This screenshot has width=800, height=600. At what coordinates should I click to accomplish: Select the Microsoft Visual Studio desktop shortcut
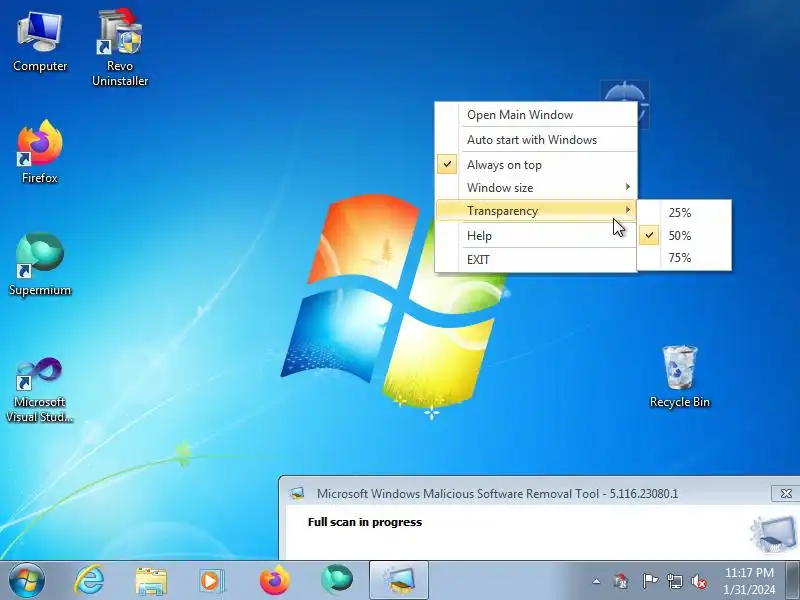[x=40, y=390]
